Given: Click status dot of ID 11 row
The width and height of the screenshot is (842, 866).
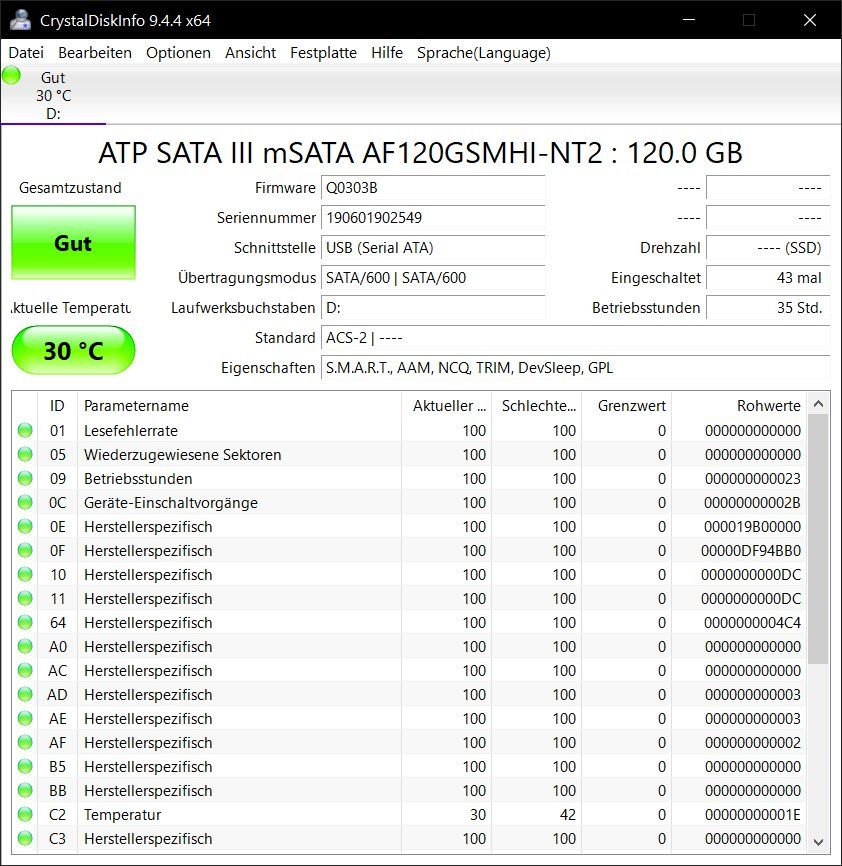Looking at the screenshot, I should (x=25, y=598).
